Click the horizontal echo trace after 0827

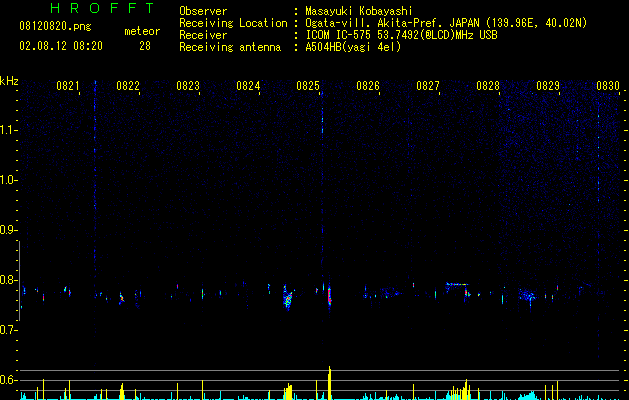tap(457, 284)
